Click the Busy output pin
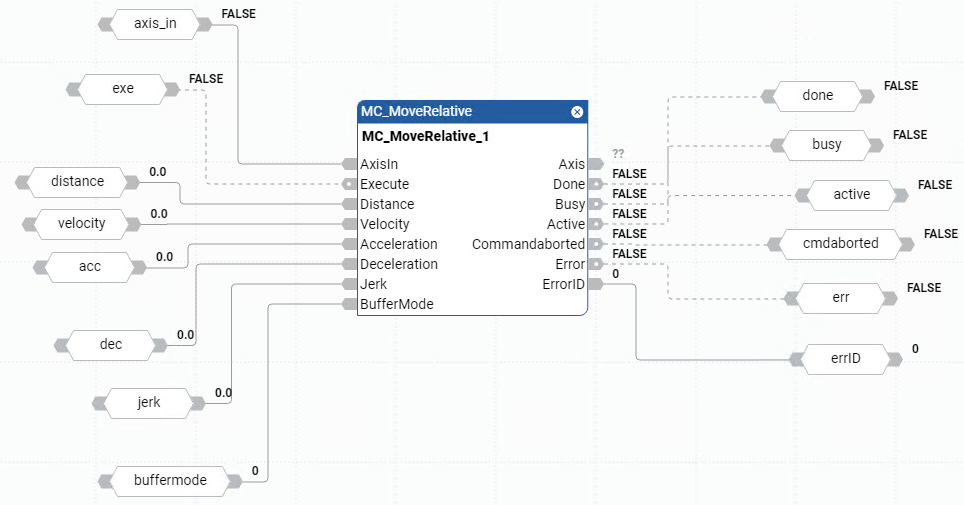Screen dimensions: 964x505 click(595, 204)
